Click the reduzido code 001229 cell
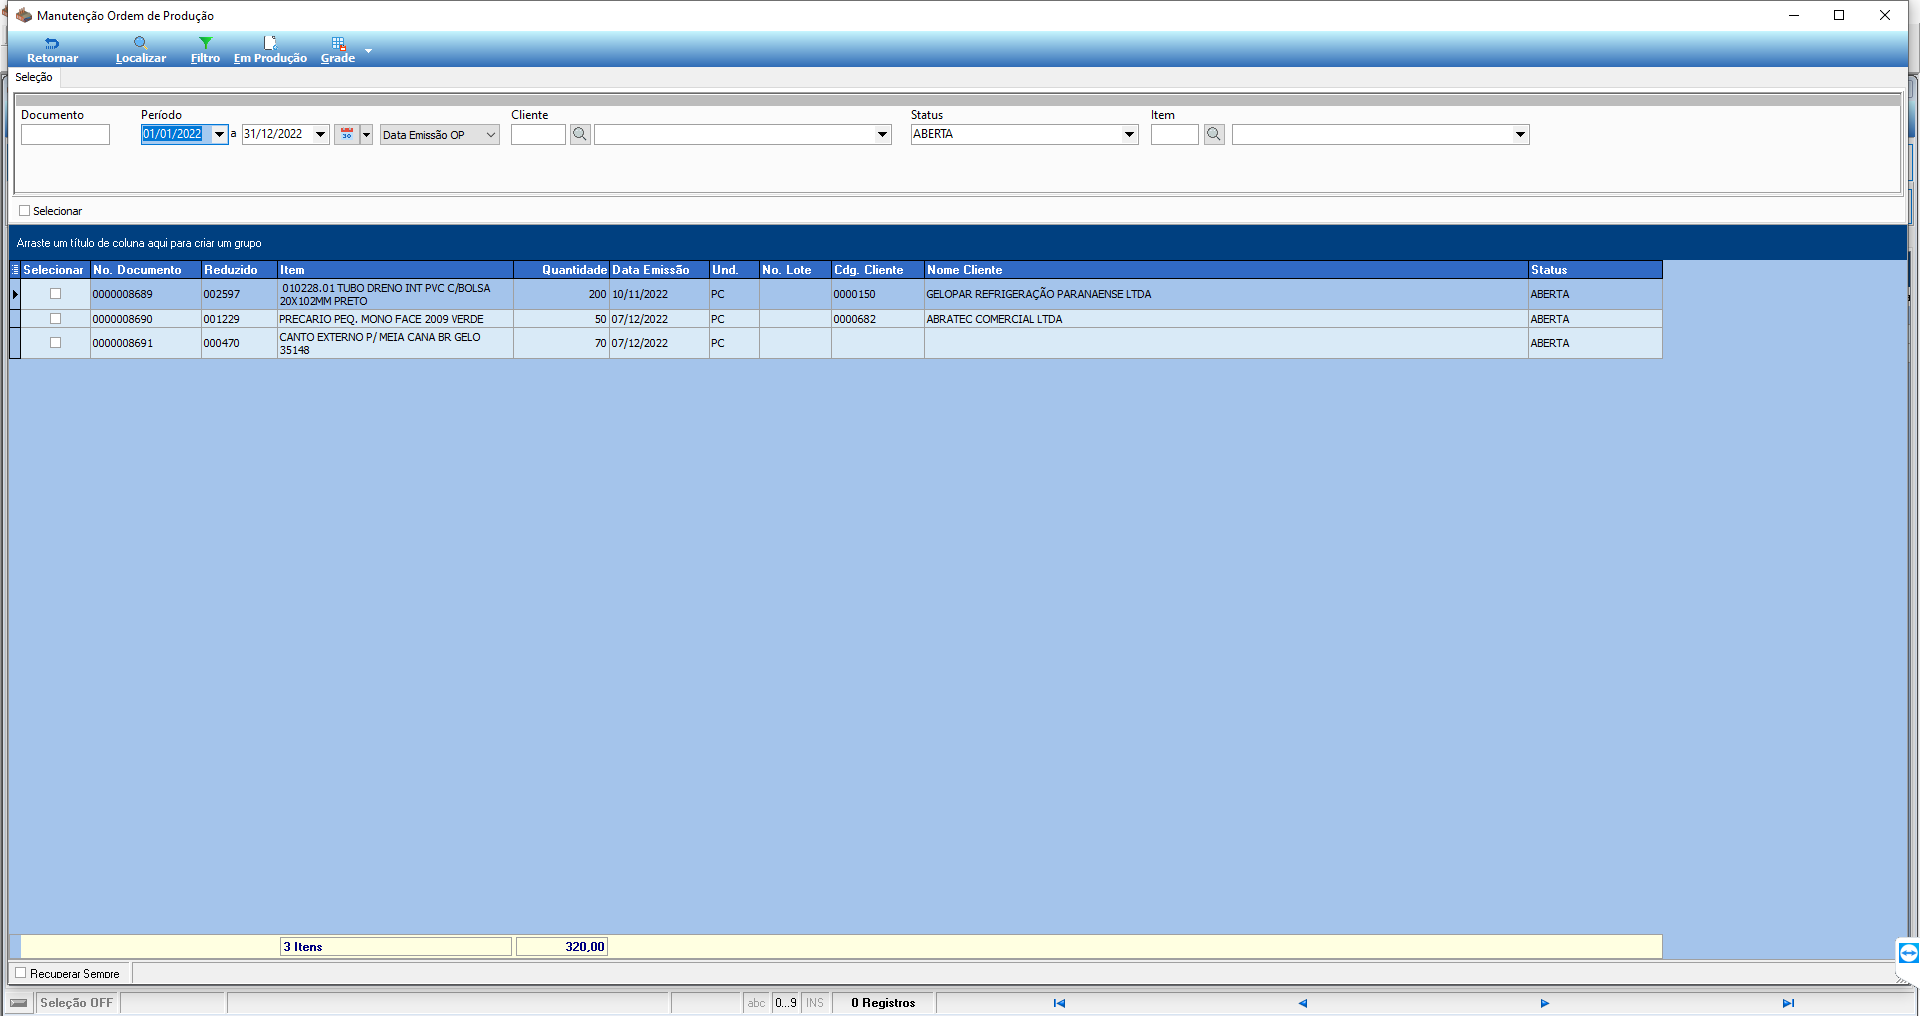This screenshot has width=1920, height=1016. pos(239,319)
